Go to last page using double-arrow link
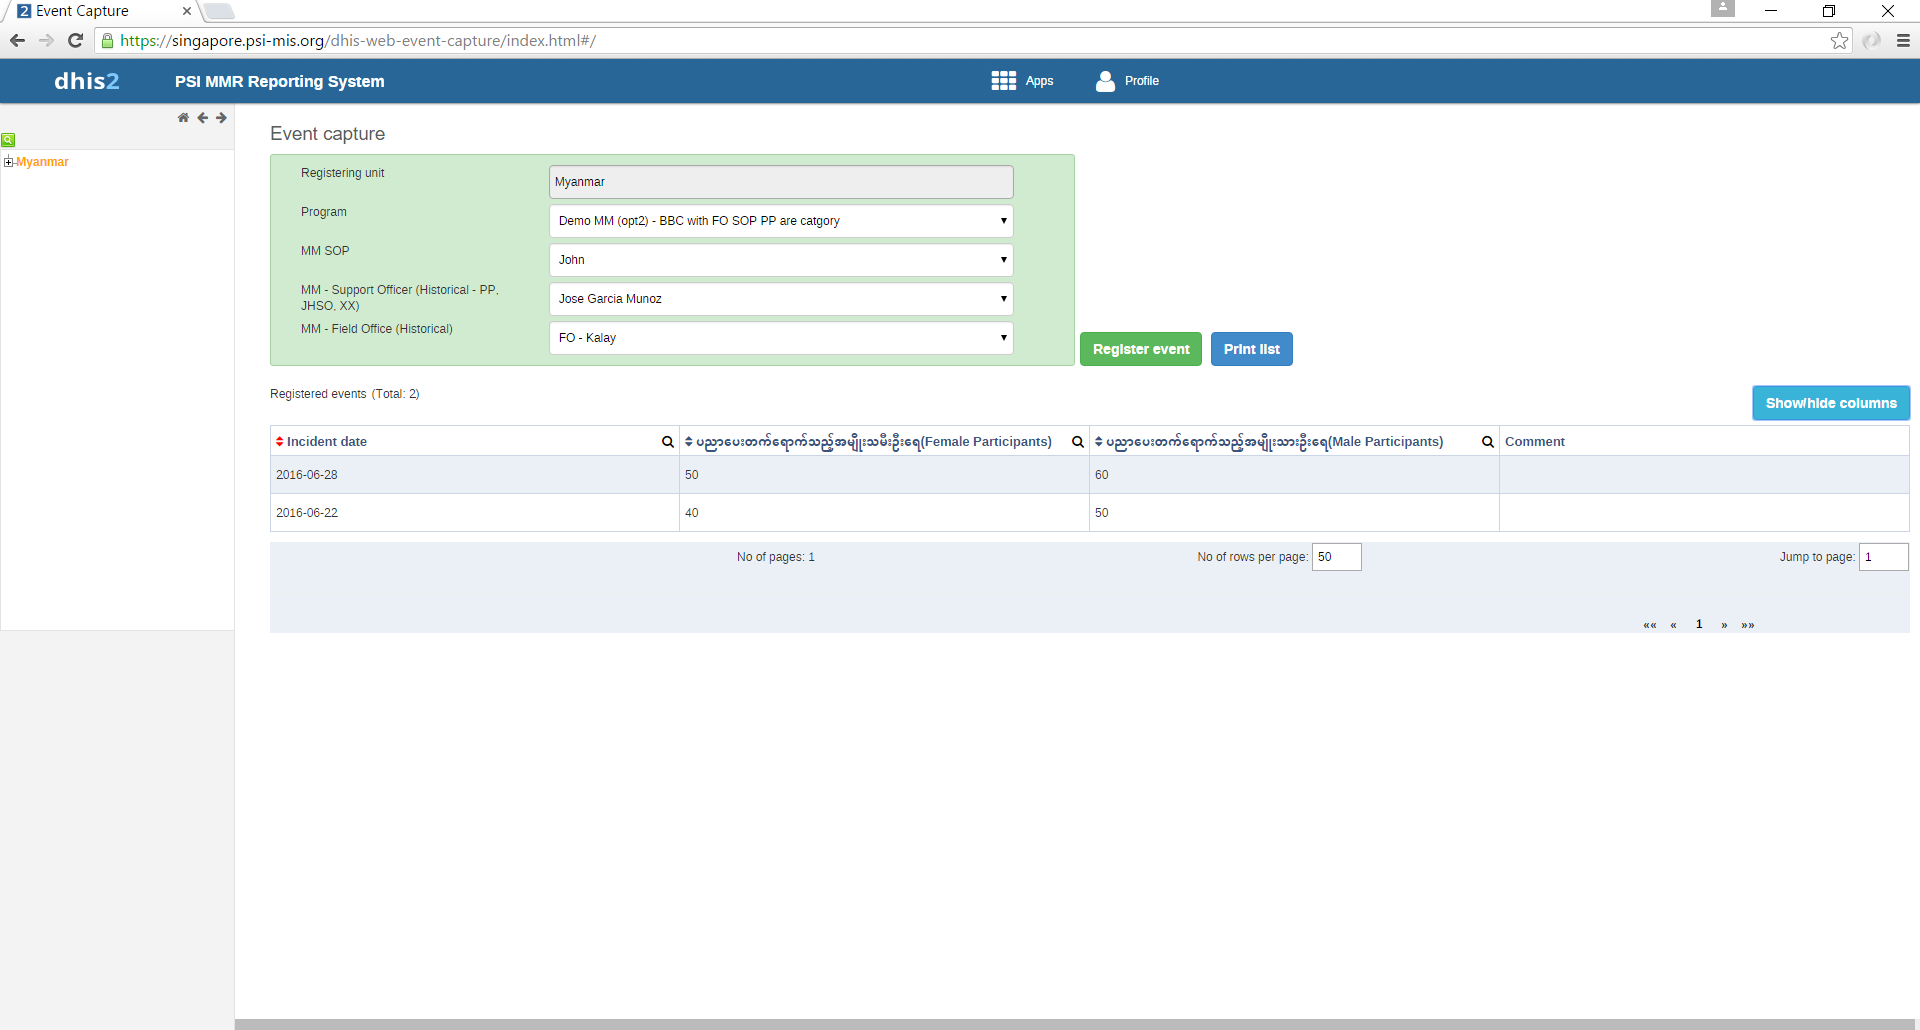 coord(1748,625)
